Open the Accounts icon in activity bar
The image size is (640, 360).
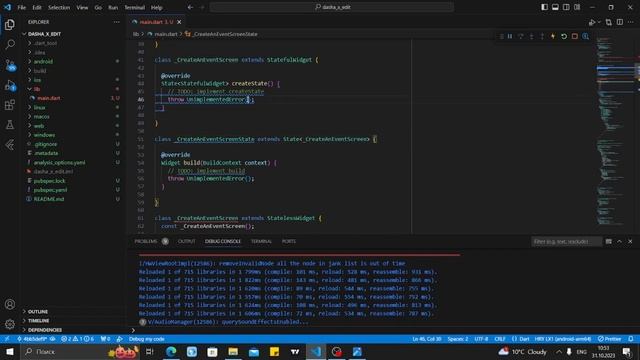10,304
